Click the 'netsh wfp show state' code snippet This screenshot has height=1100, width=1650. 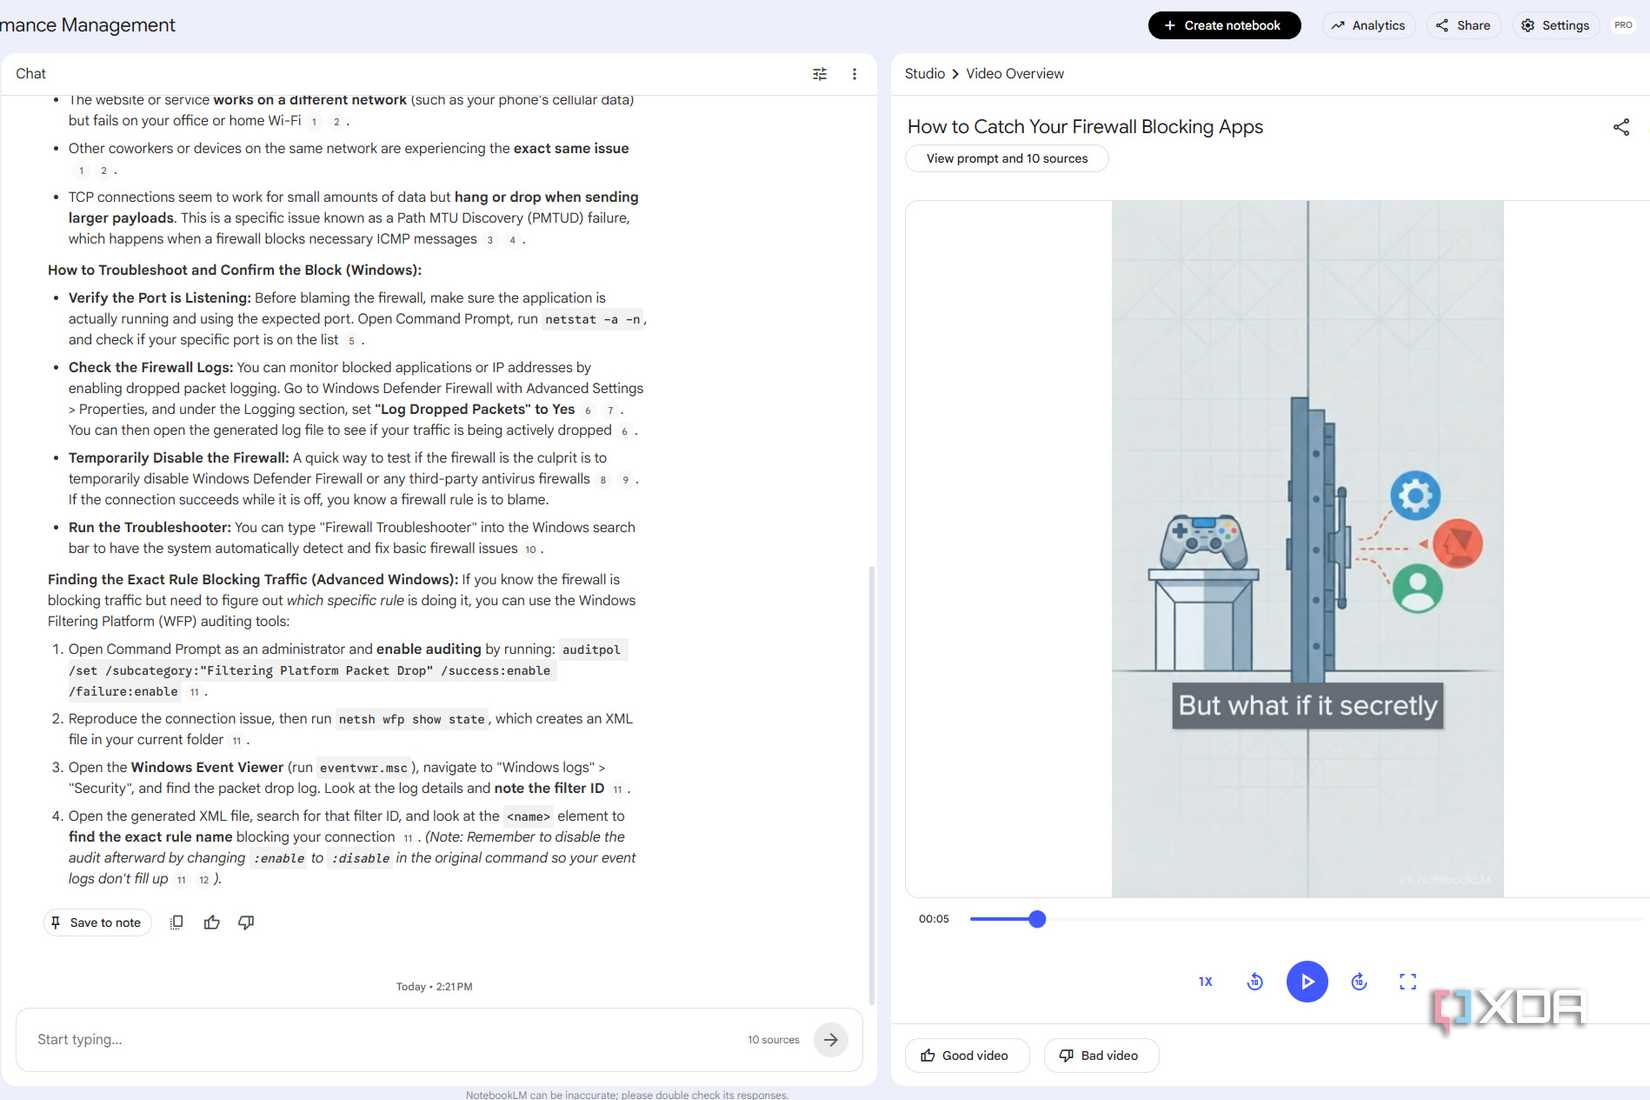[411, 720]
